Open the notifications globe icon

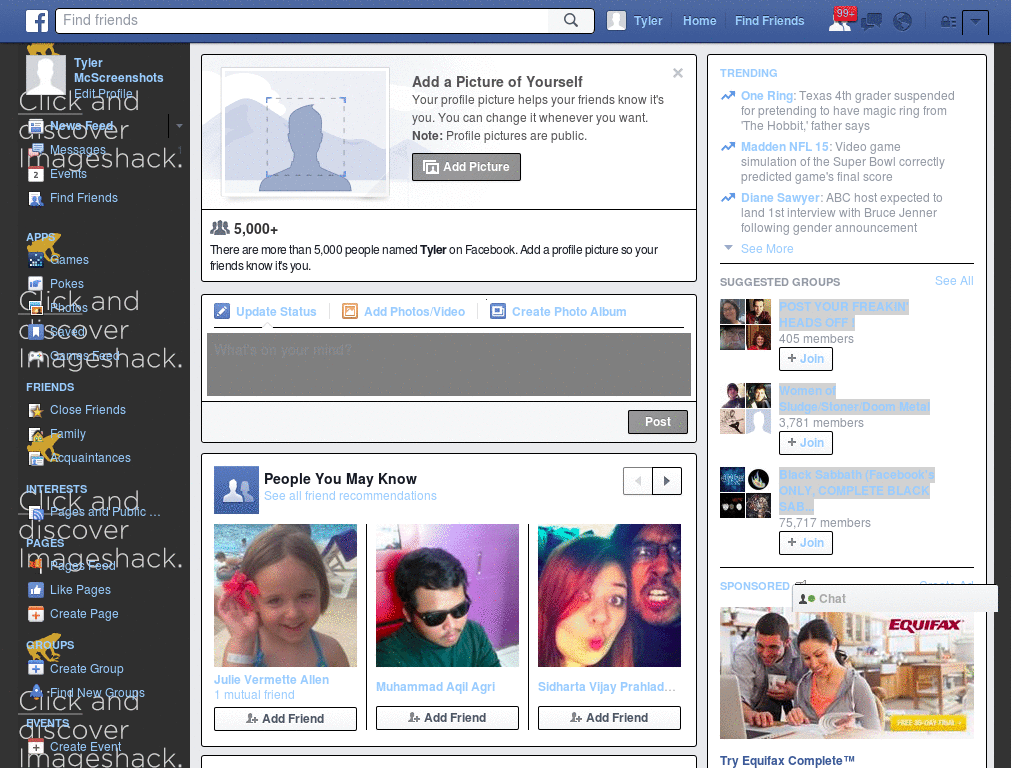902,22
